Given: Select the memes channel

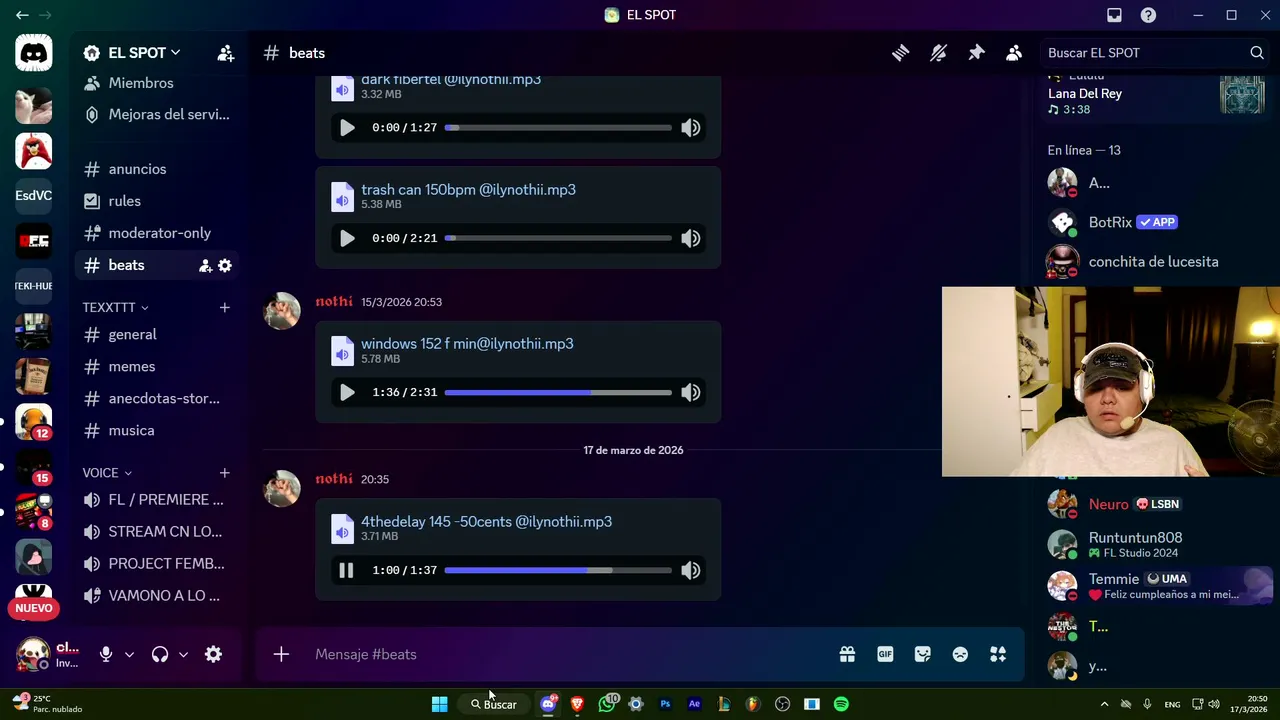Looking at the screenshot, I should (157, 366).
